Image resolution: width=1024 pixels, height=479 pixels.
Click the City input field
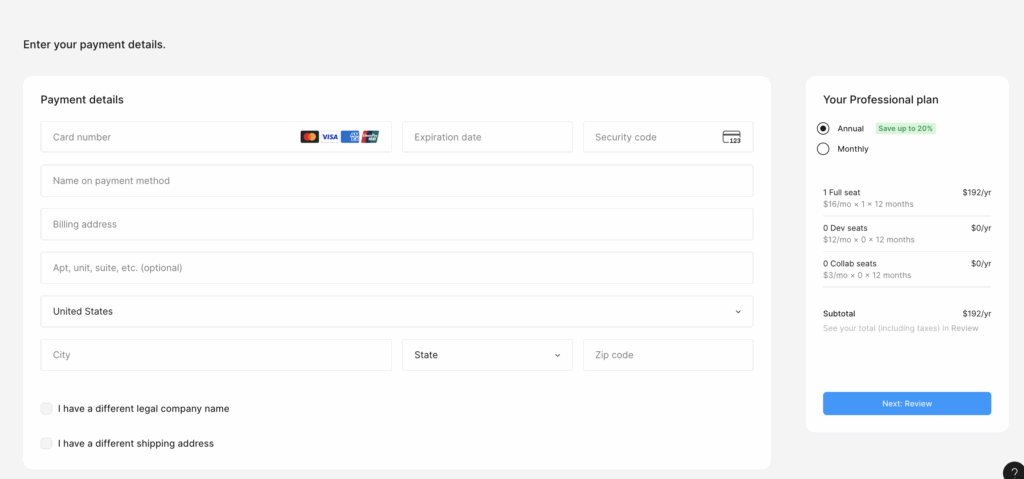(x=215, y=355)
